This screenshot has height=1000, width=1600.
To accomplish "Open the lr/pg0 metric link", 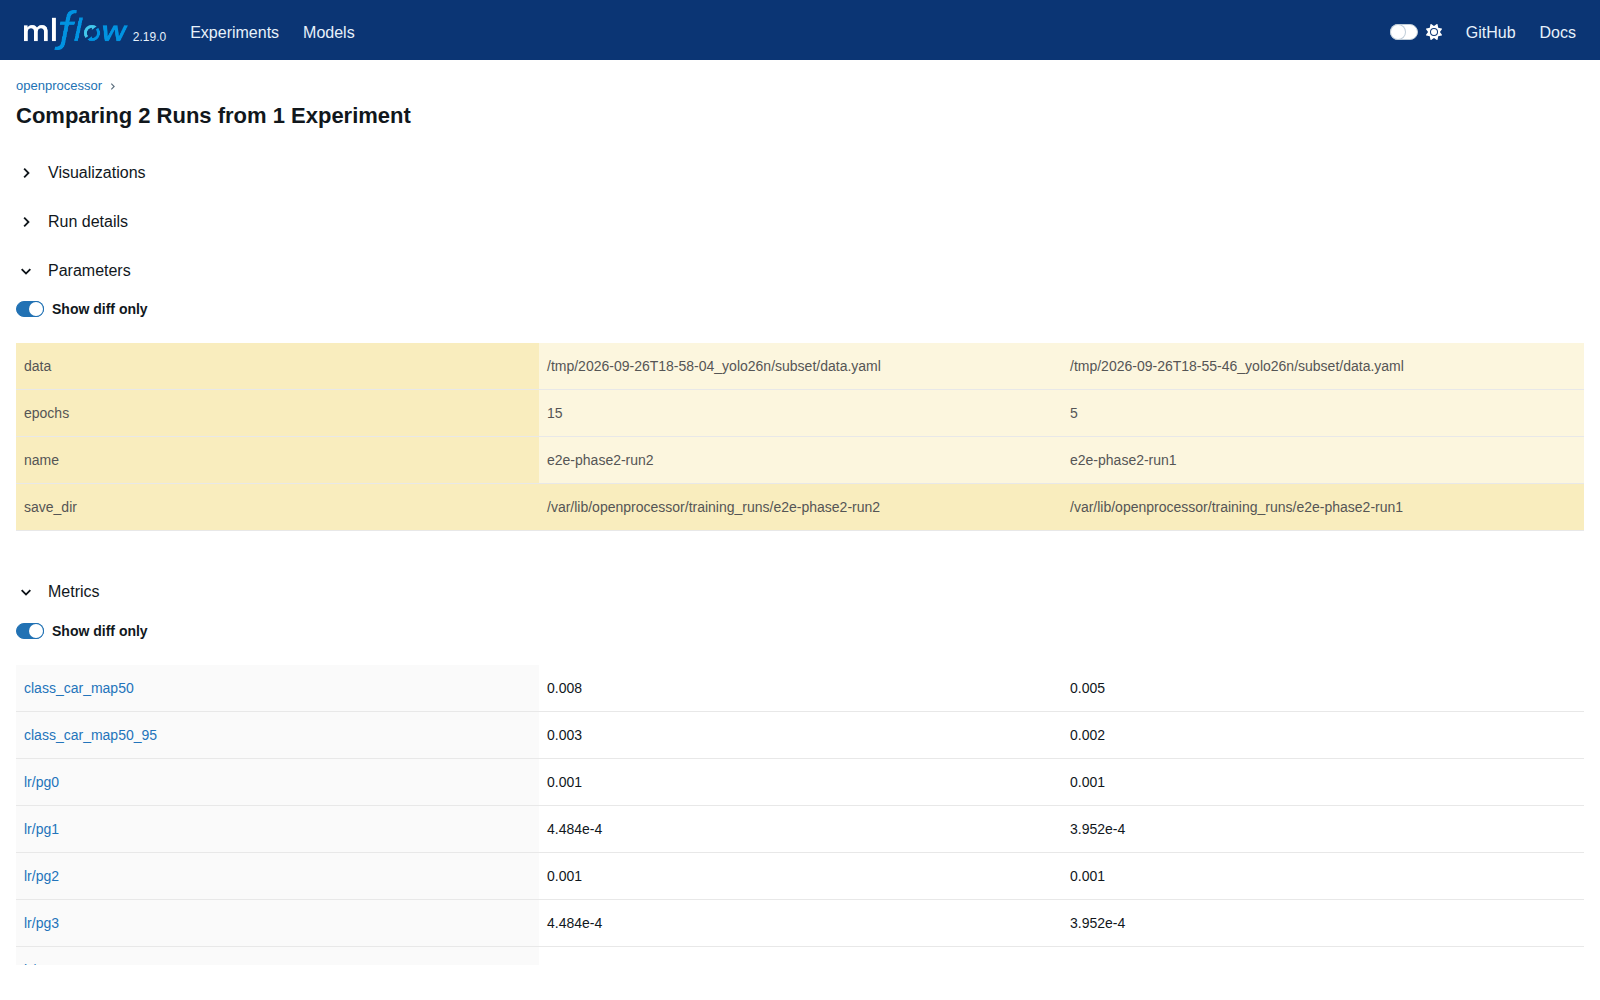I will point(41,782).
